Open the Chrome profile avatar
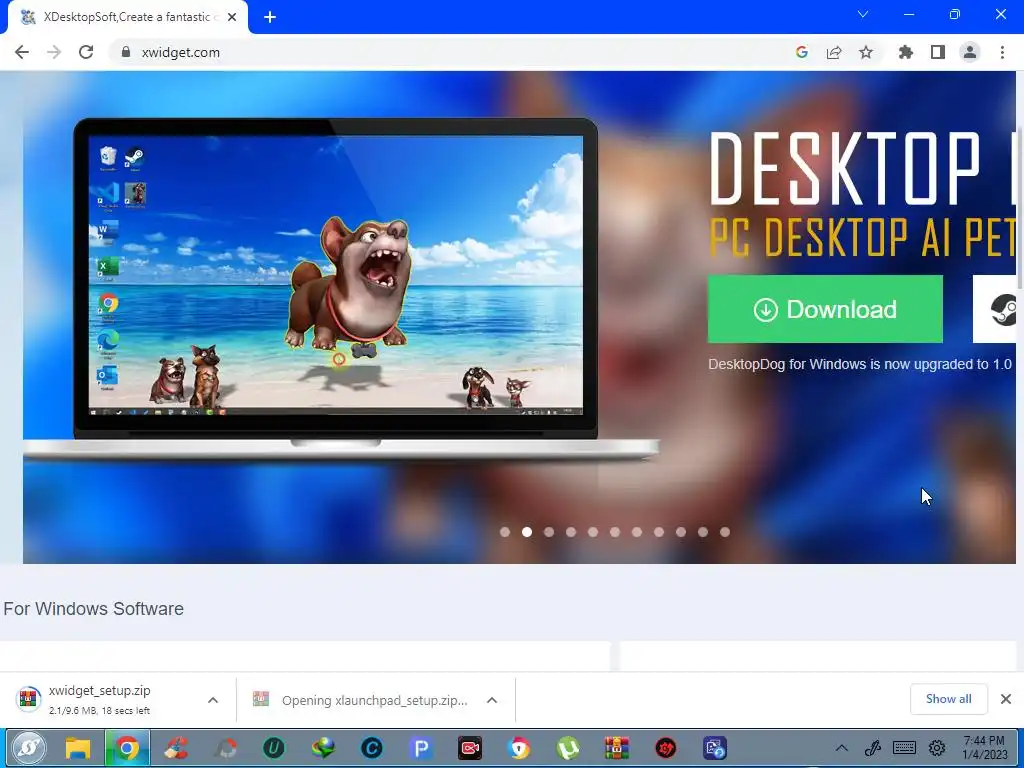The height and width of the screenshot is (768, 1024). tap(970, 52)
